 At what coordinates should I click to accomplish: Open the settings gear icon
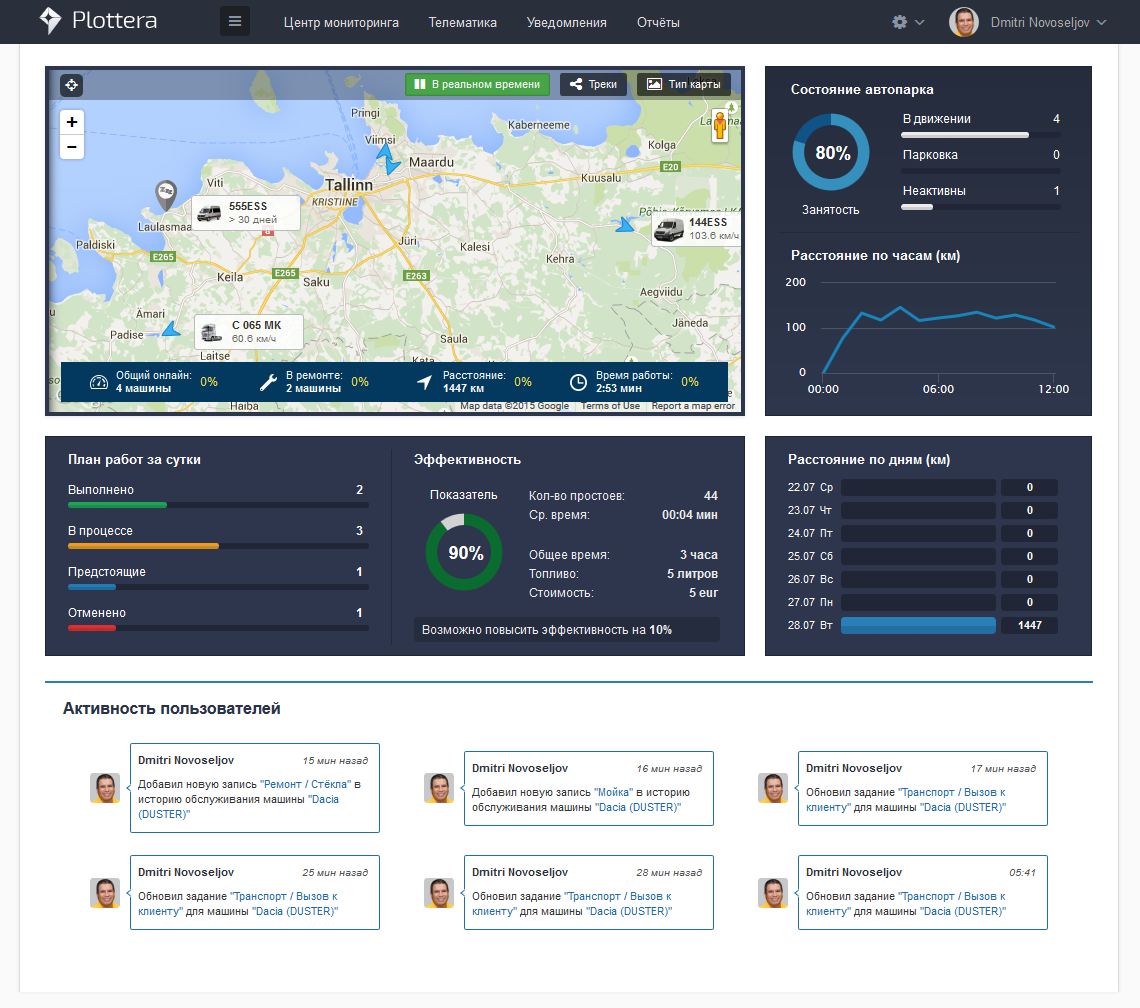click(x=899, y=22)
